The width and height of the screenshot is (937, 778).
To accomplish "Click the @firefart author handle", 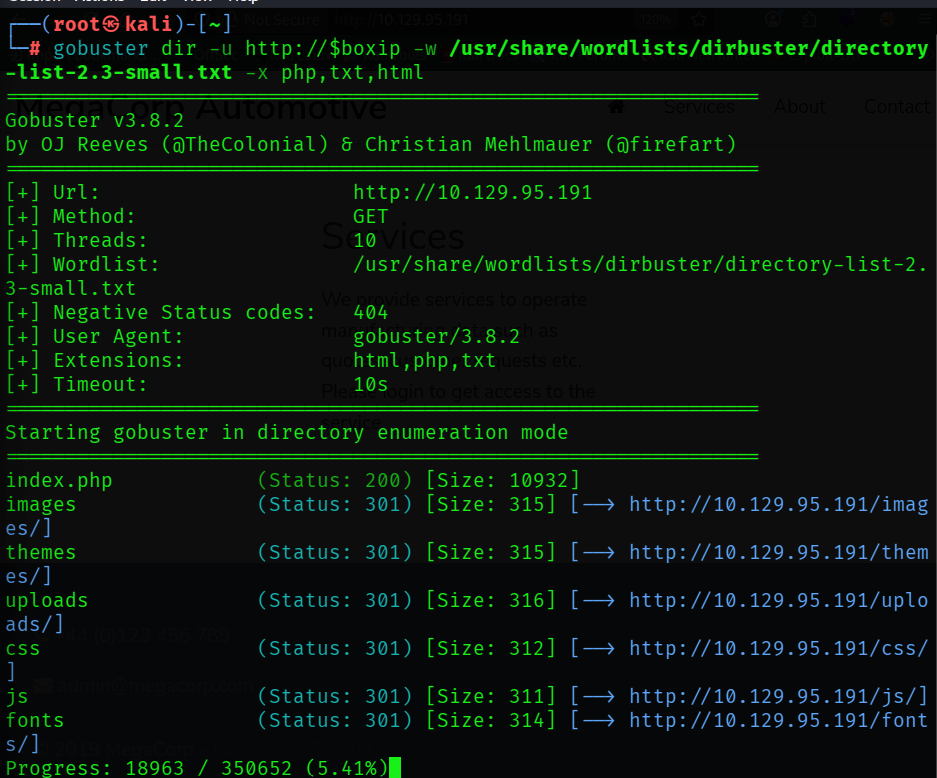I will 670,145.
